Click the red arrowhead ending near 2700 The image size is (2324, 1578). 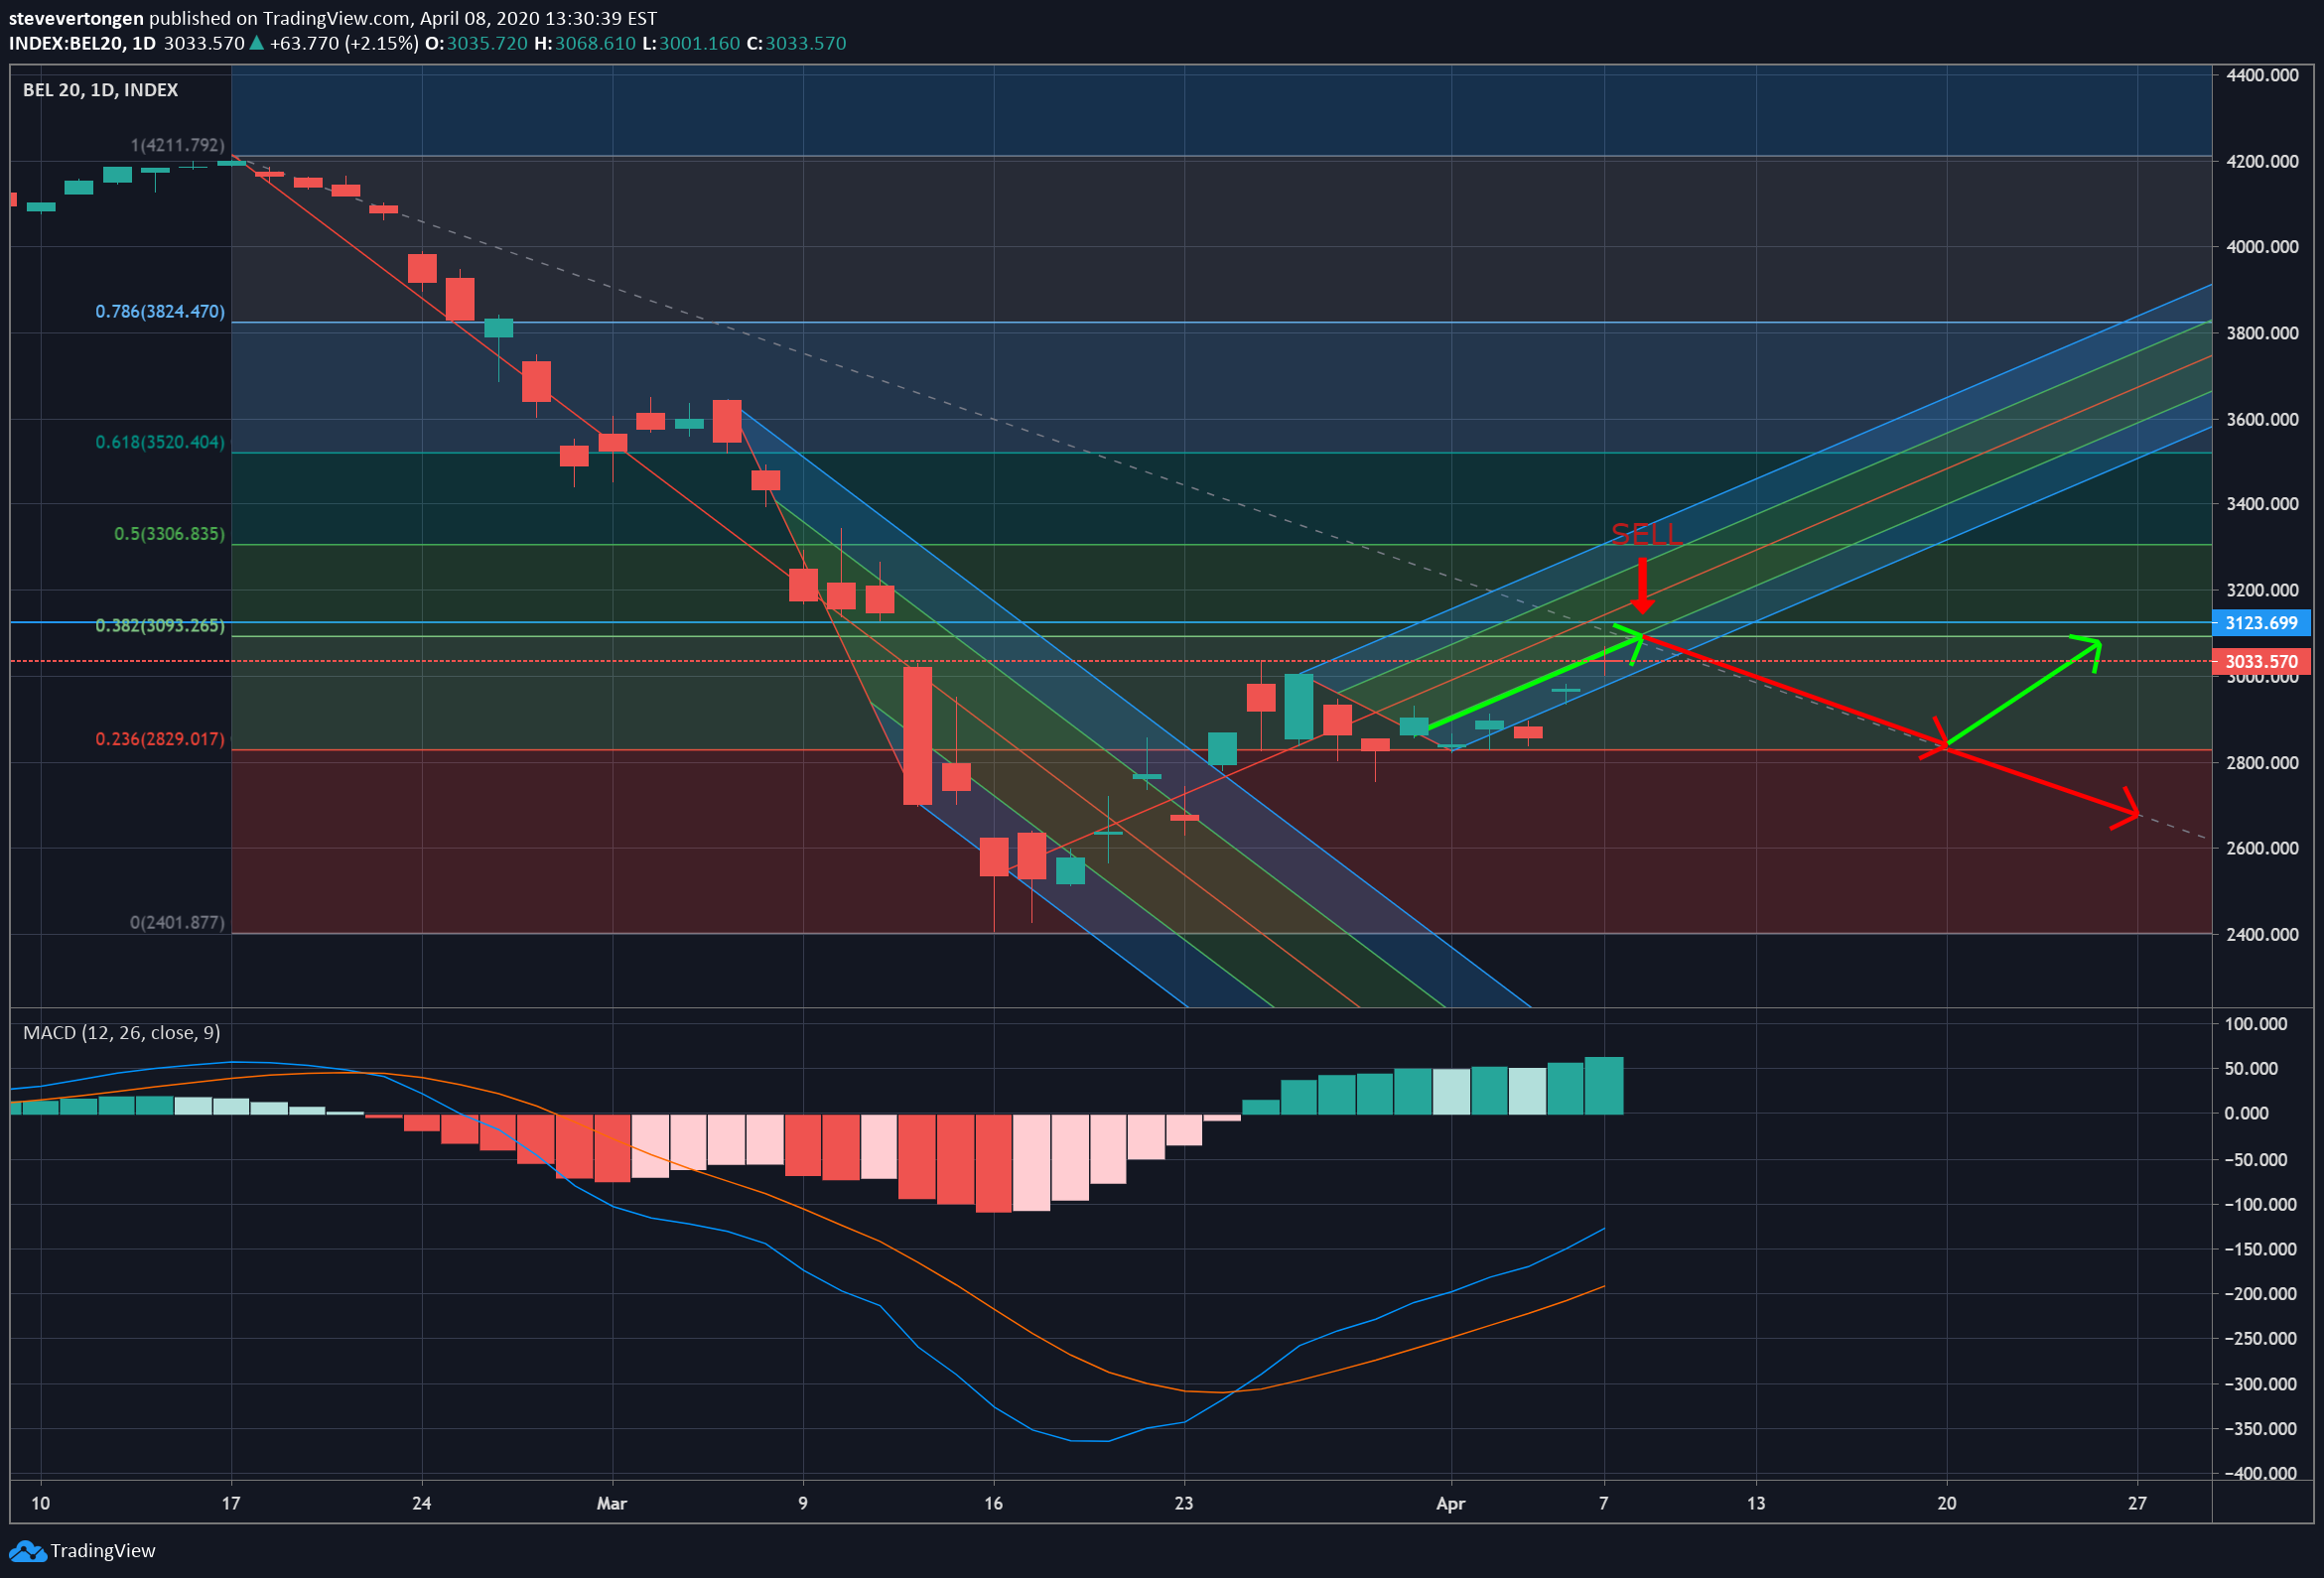pos(2128,812)
